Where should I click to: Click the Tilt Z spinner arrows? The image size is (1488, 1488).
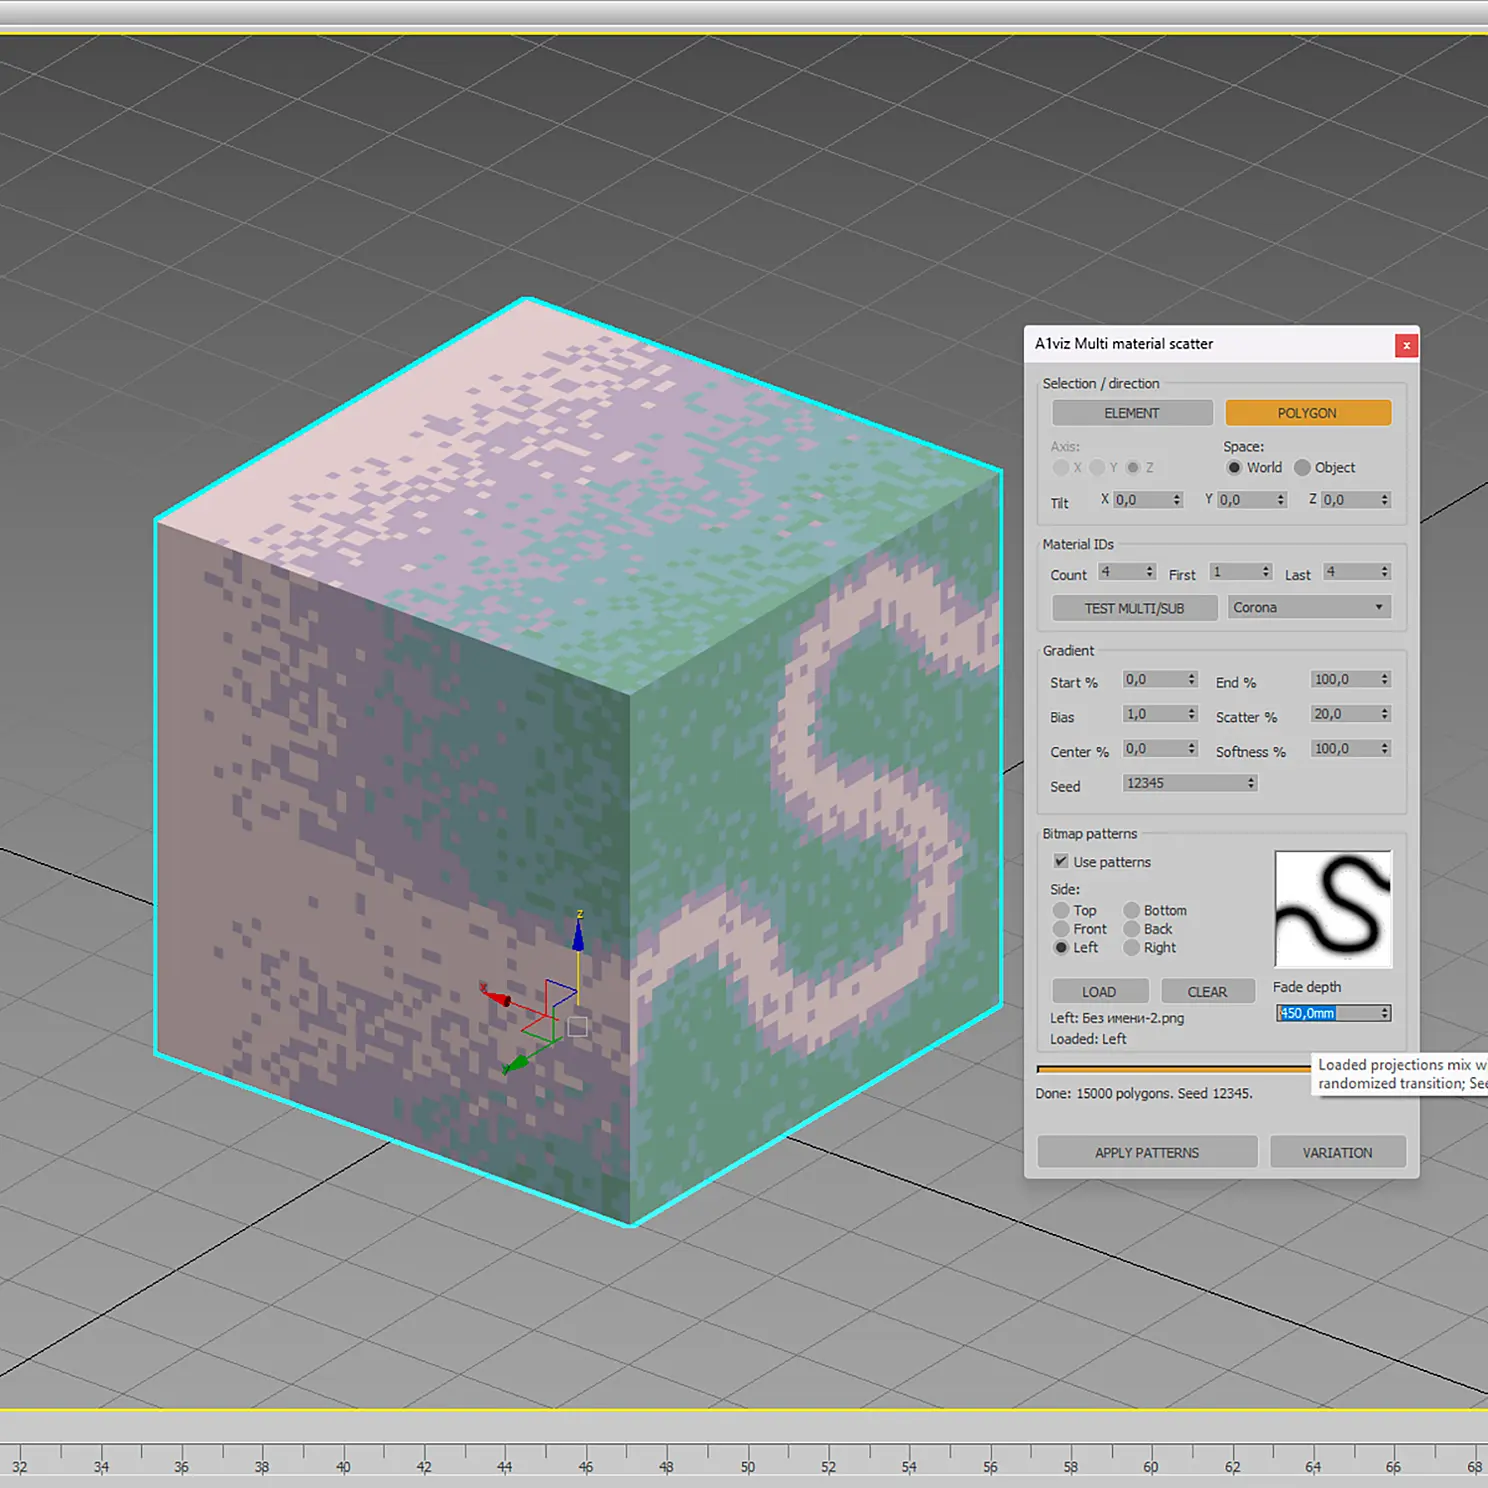(x=1385, y=499)
